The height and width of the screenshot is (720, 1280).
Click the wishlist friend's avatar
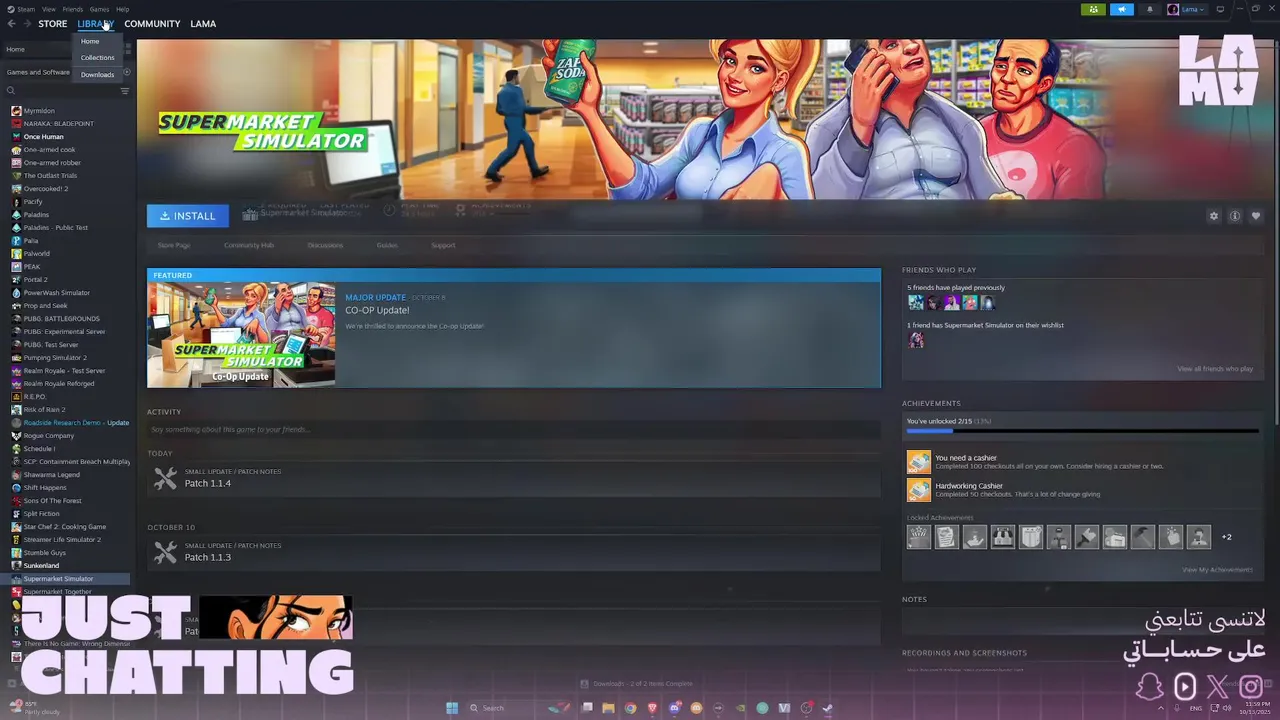point(915,340)
